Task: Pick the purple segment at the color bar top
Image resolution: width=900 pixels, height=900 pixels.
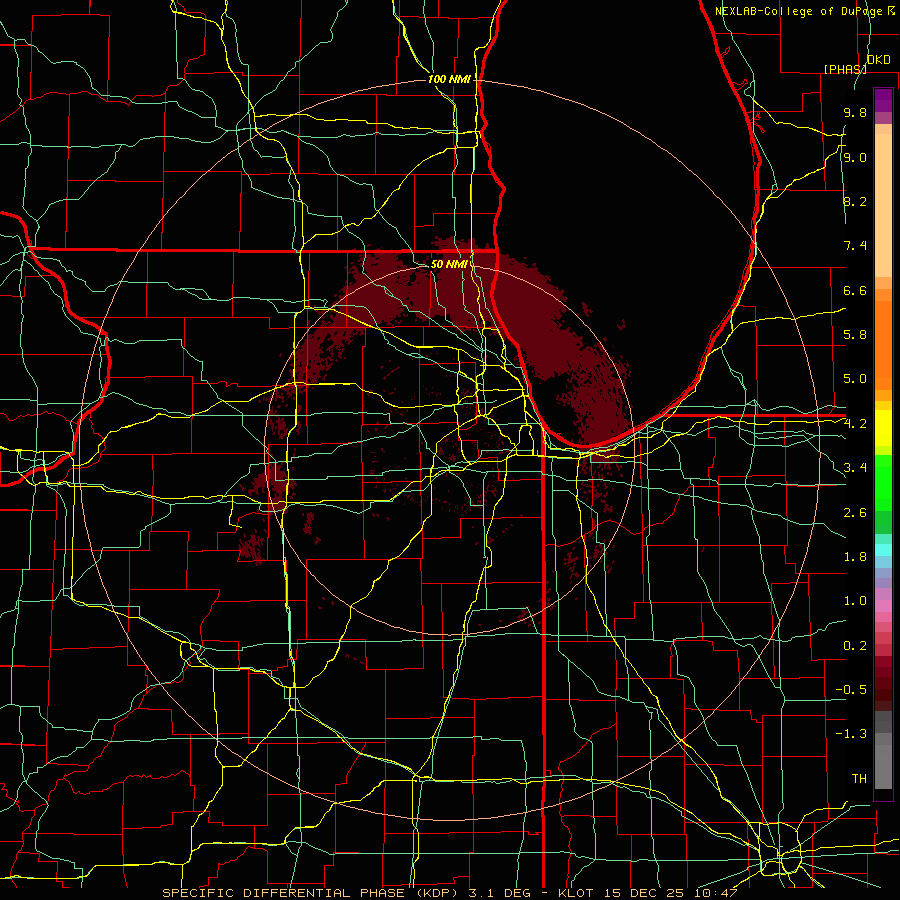Action: (883, 100)
